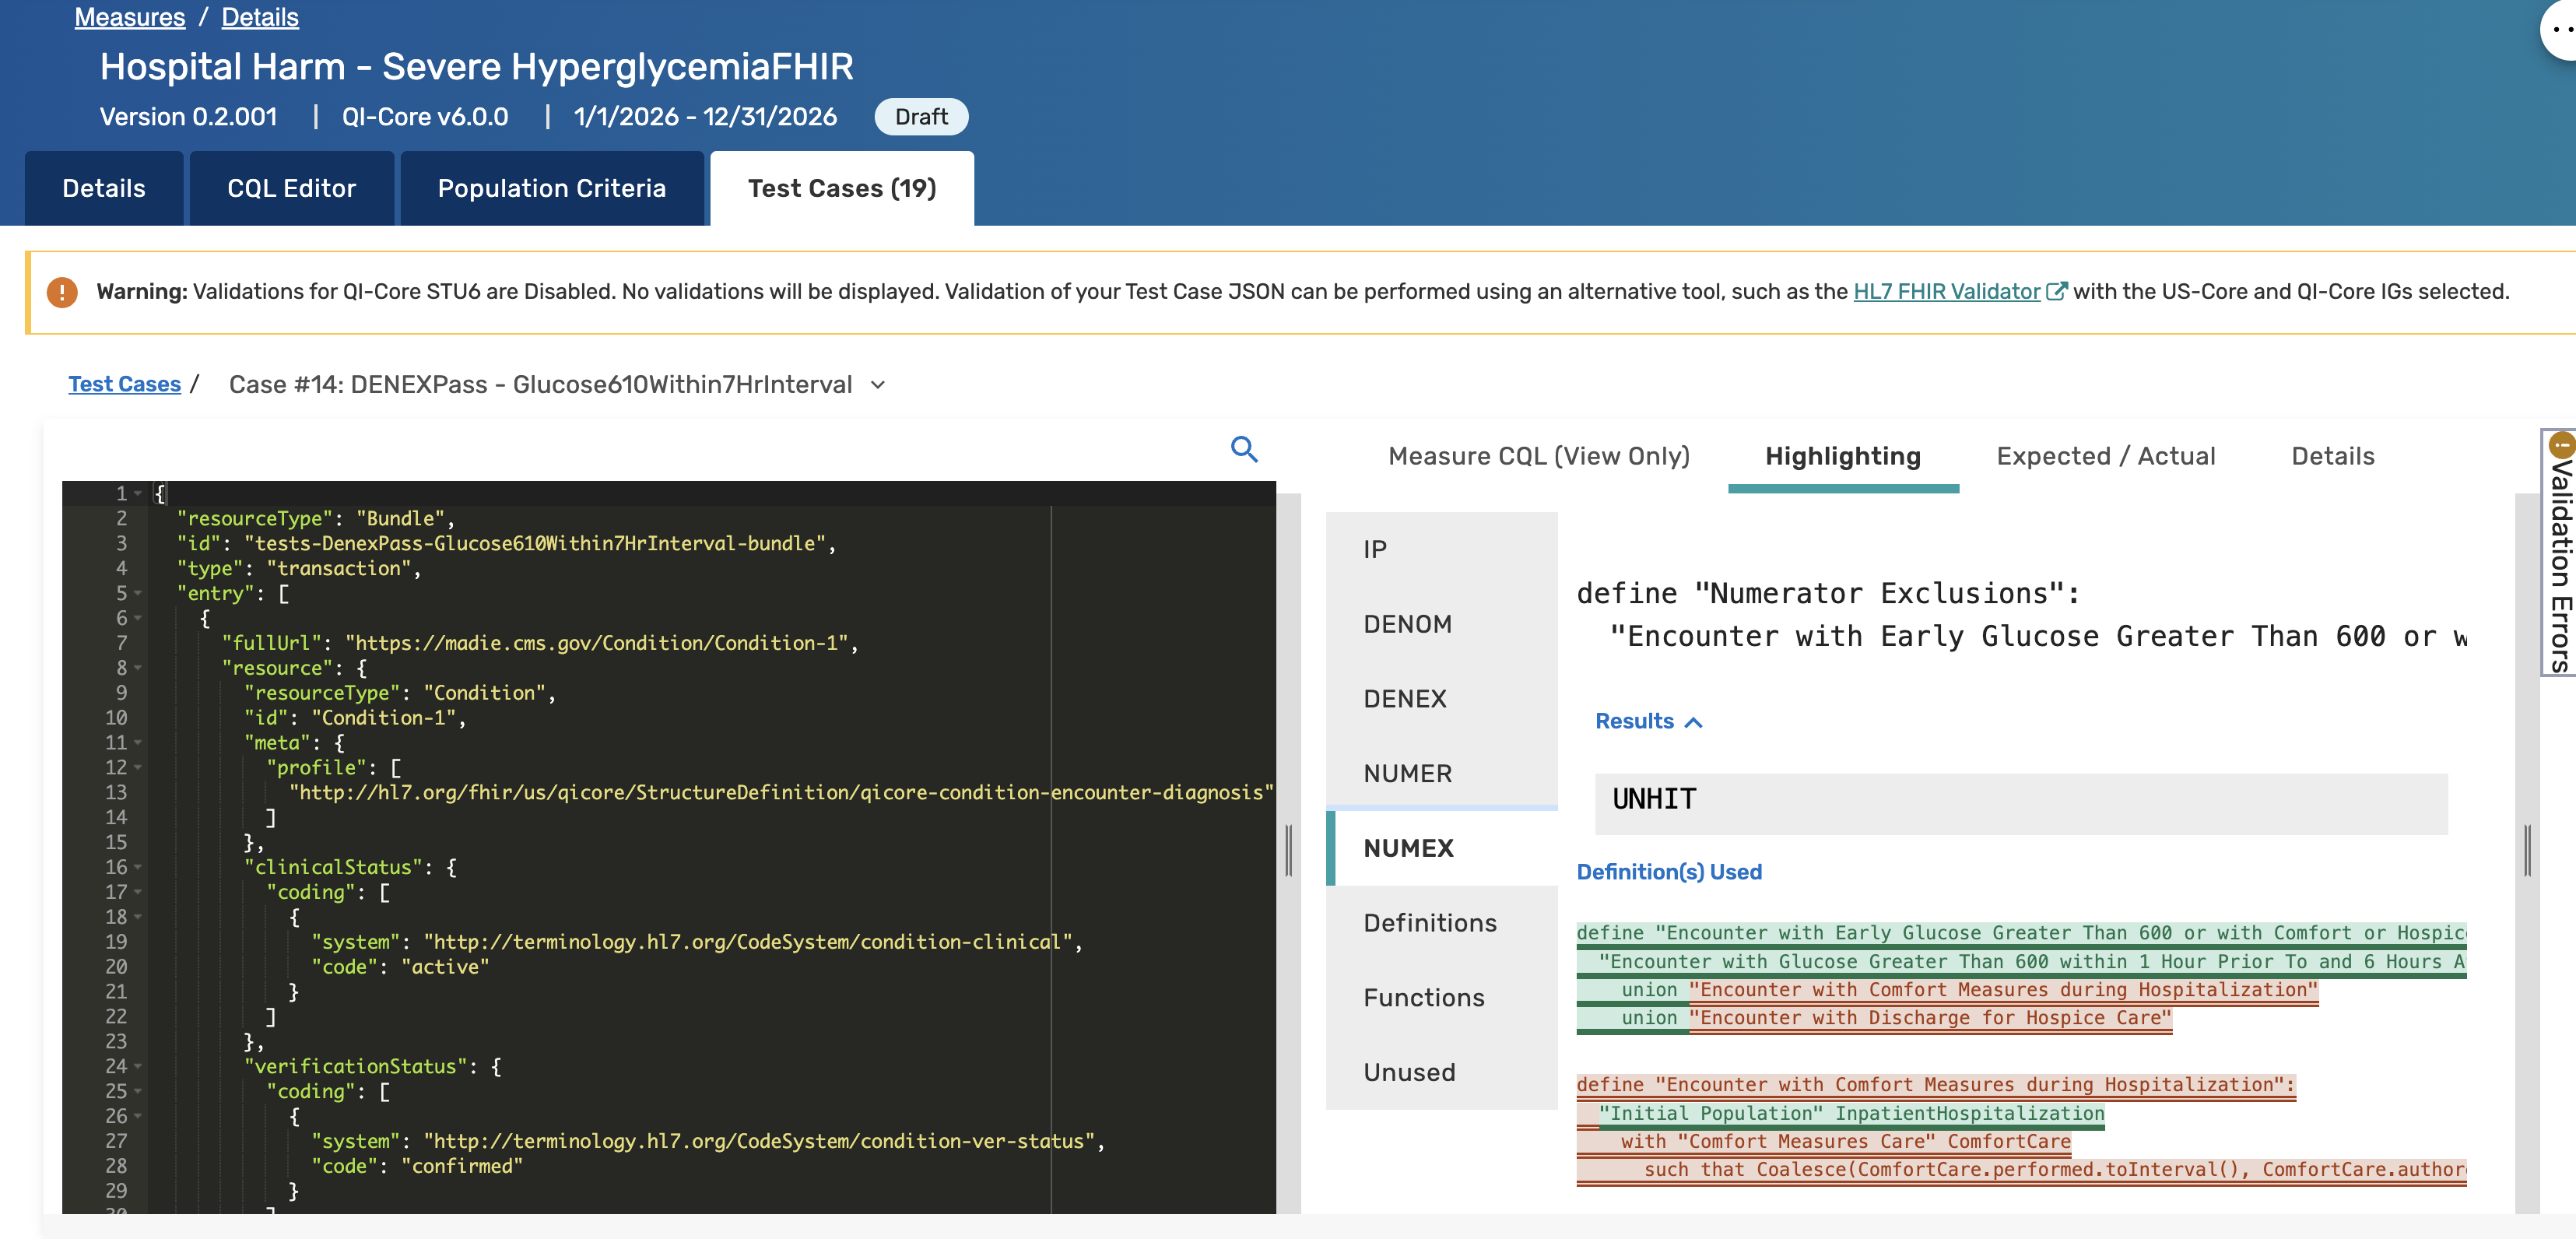Image resolution: width=2576 pixels, height=1239 pixels.
Task: Collapse fold arrow on line 16 clinicalStatus
Action: coord(138,867)
